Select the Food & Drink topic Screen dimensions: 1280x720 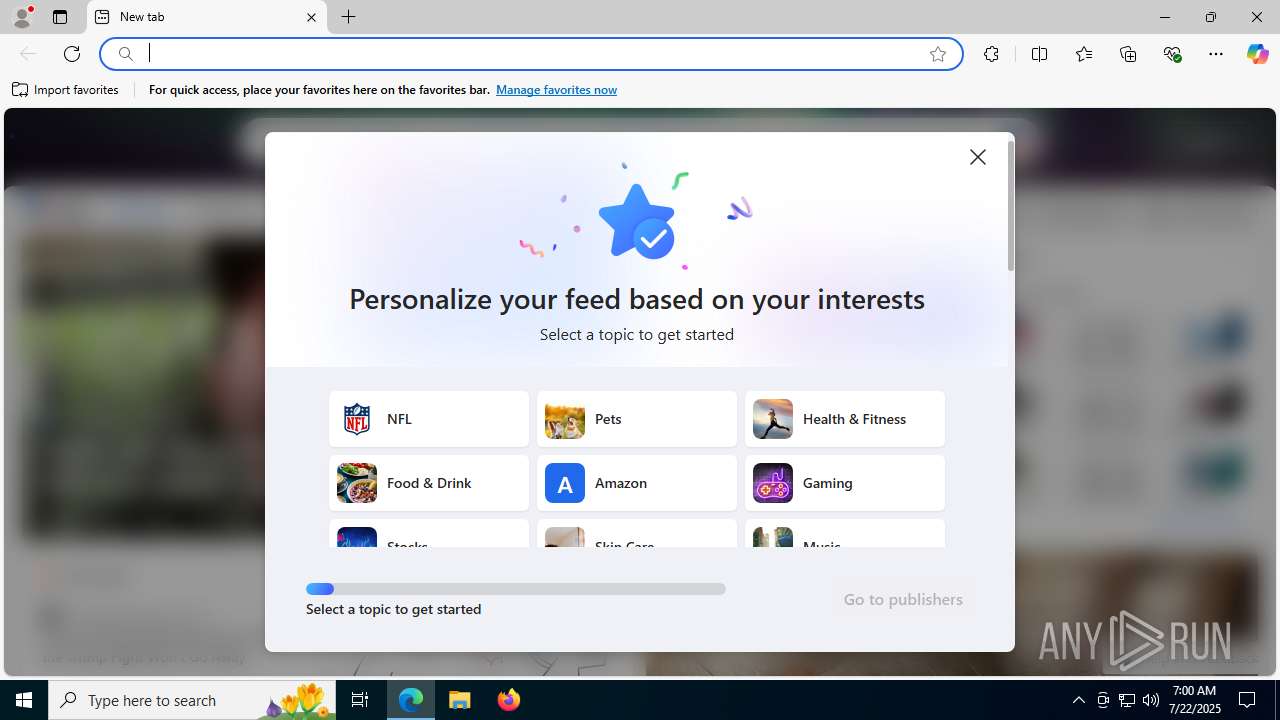[x=429, y=483]
